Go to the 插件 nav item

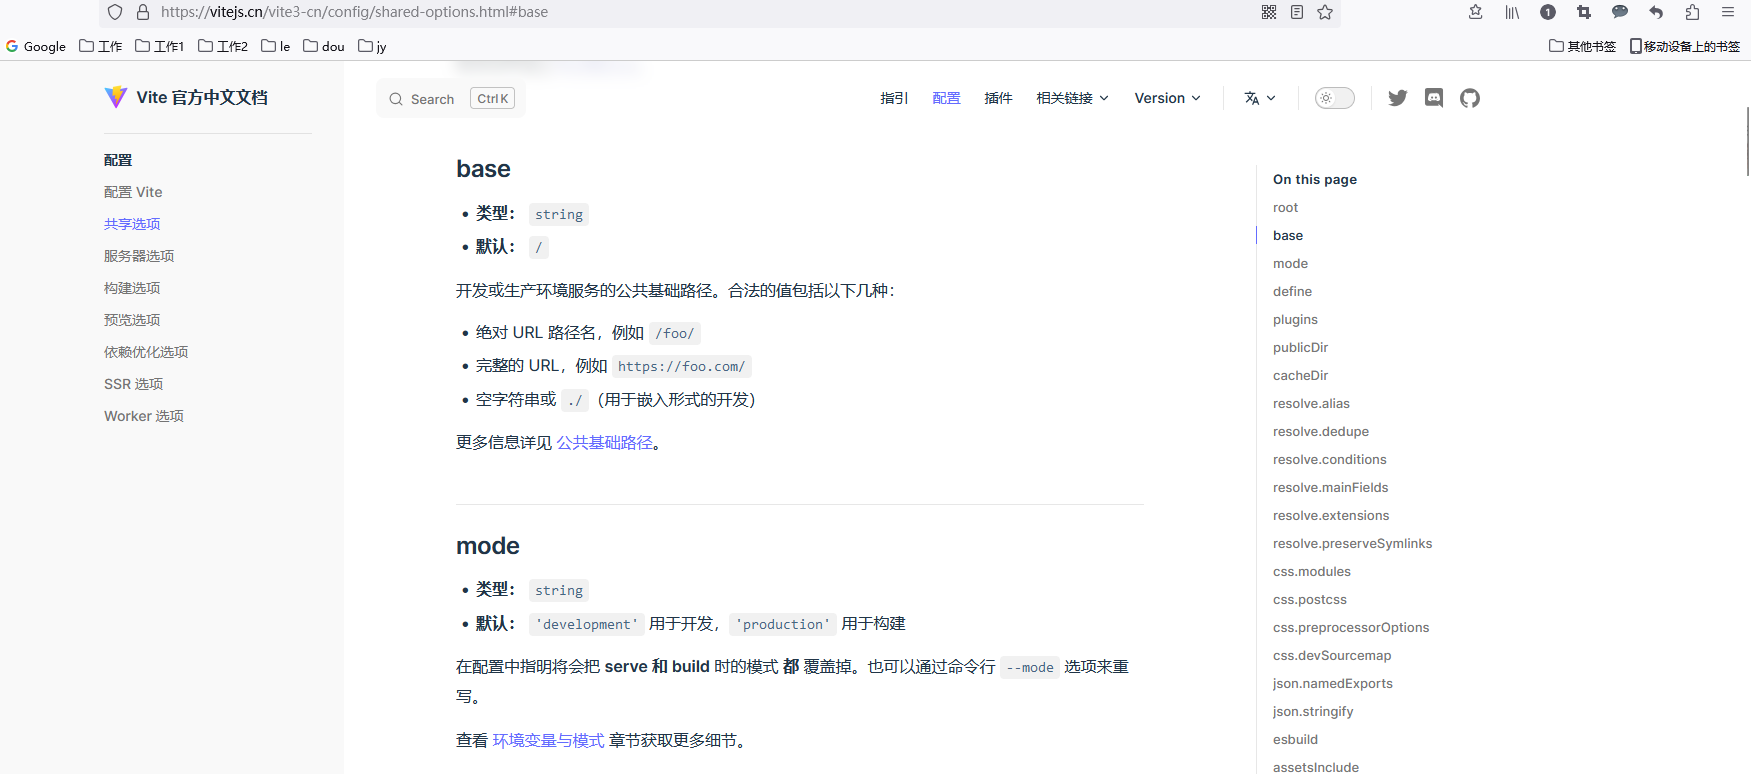[998, 98]
